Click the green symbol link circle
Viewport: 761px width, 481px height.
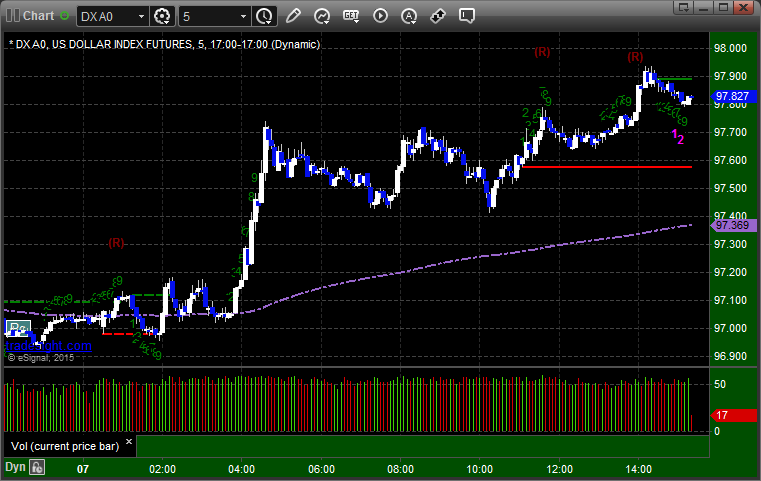[x=64, y=16]
